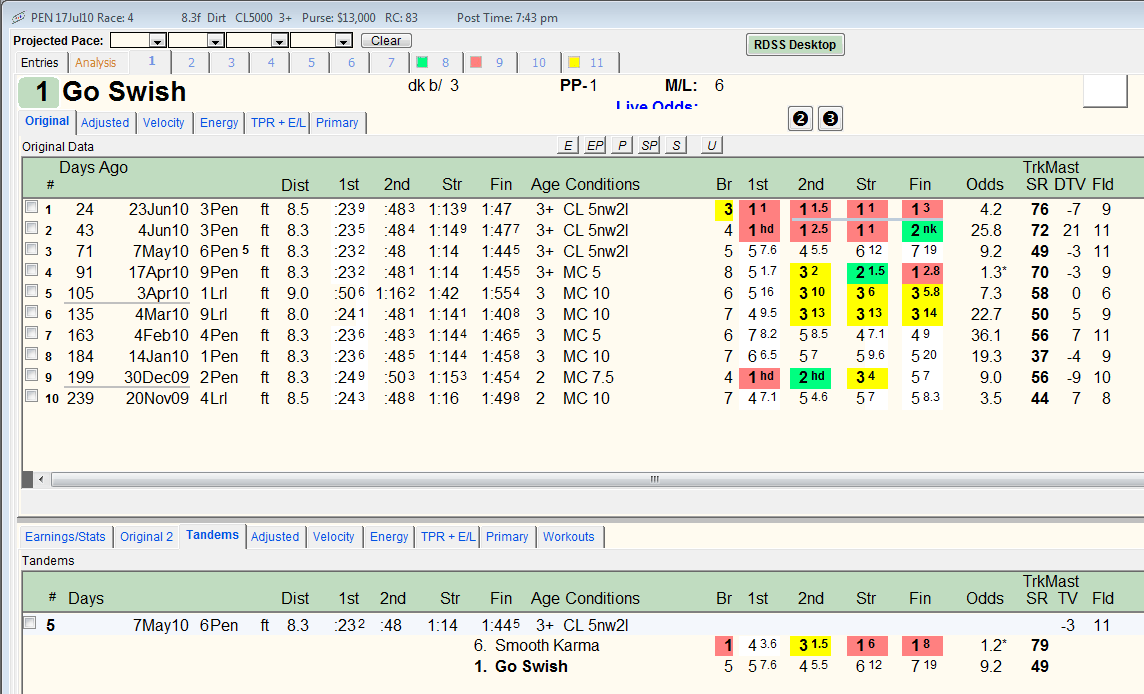Click the blank box beside M/L odds

[x=1105, y=90]
